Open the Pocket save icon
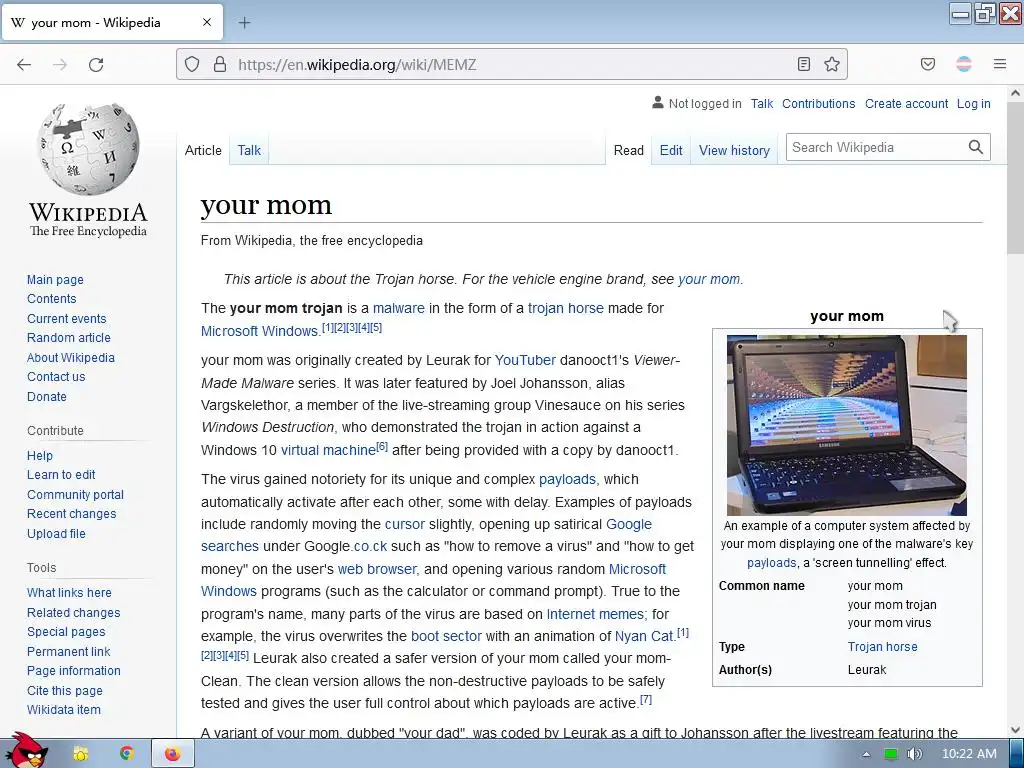1024x768 pixels. click(x=927, y=64)
